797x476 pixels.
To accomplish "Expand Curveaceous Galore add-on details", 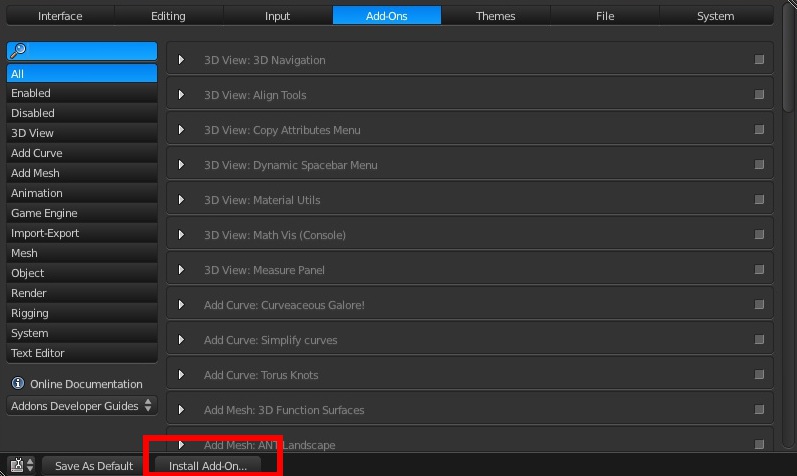I will point(181,305).
